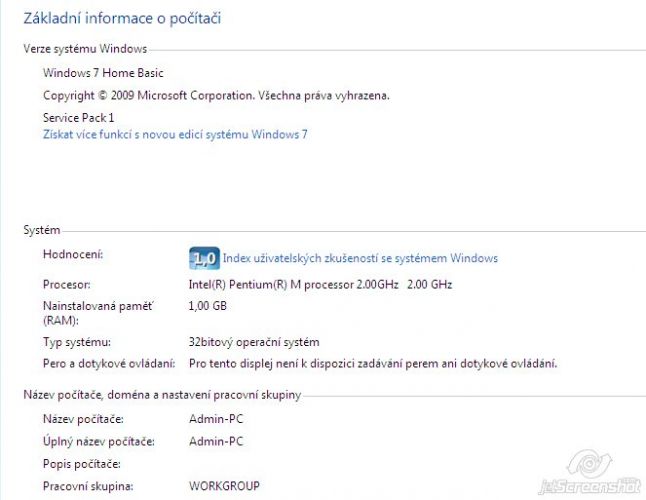Click the Verze systému Windows section header
Screen dimensions: 646x500
coord(85,49)
